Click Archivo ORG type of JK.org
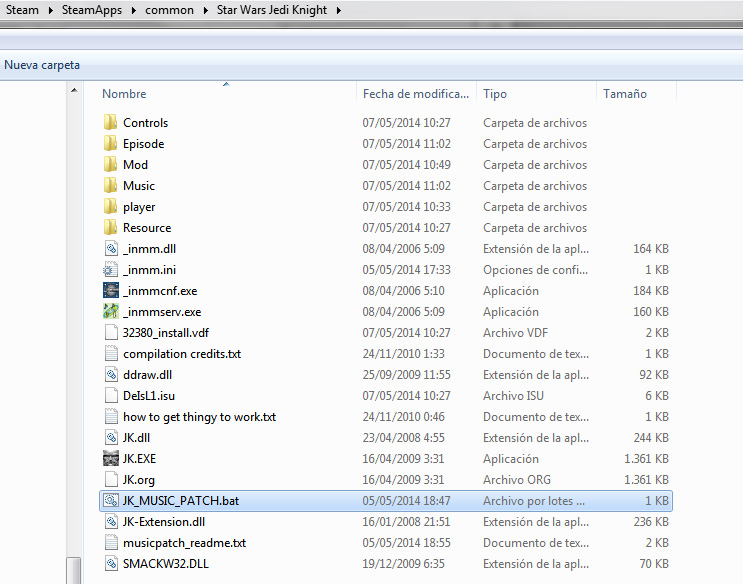The height and width of the screenshot is (584, 743). pos(517,480)
